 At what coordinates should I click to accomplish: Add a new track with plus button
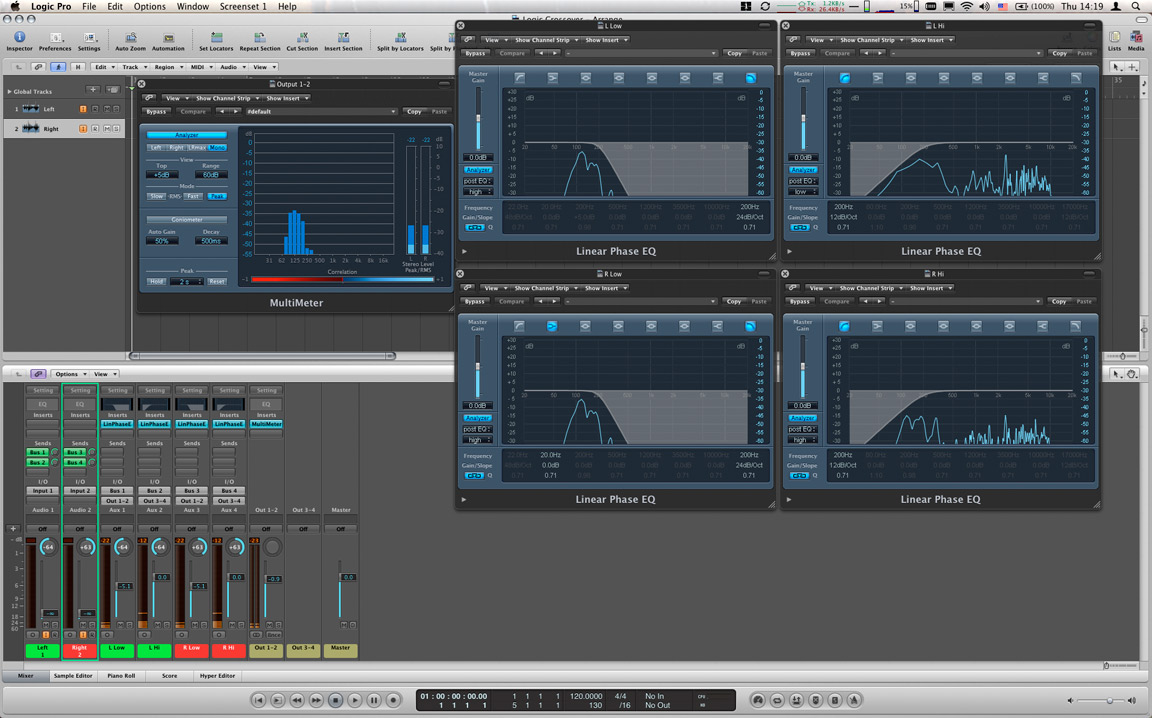coord(93,90)
